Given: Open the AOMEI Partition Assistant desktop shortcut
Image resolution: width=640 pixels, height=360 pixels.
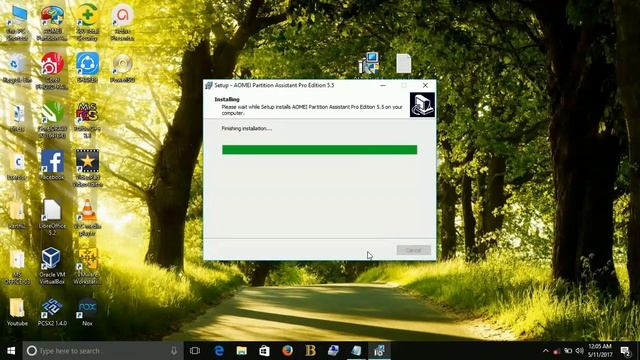Looking at the screenshot, I should [52, 24].
